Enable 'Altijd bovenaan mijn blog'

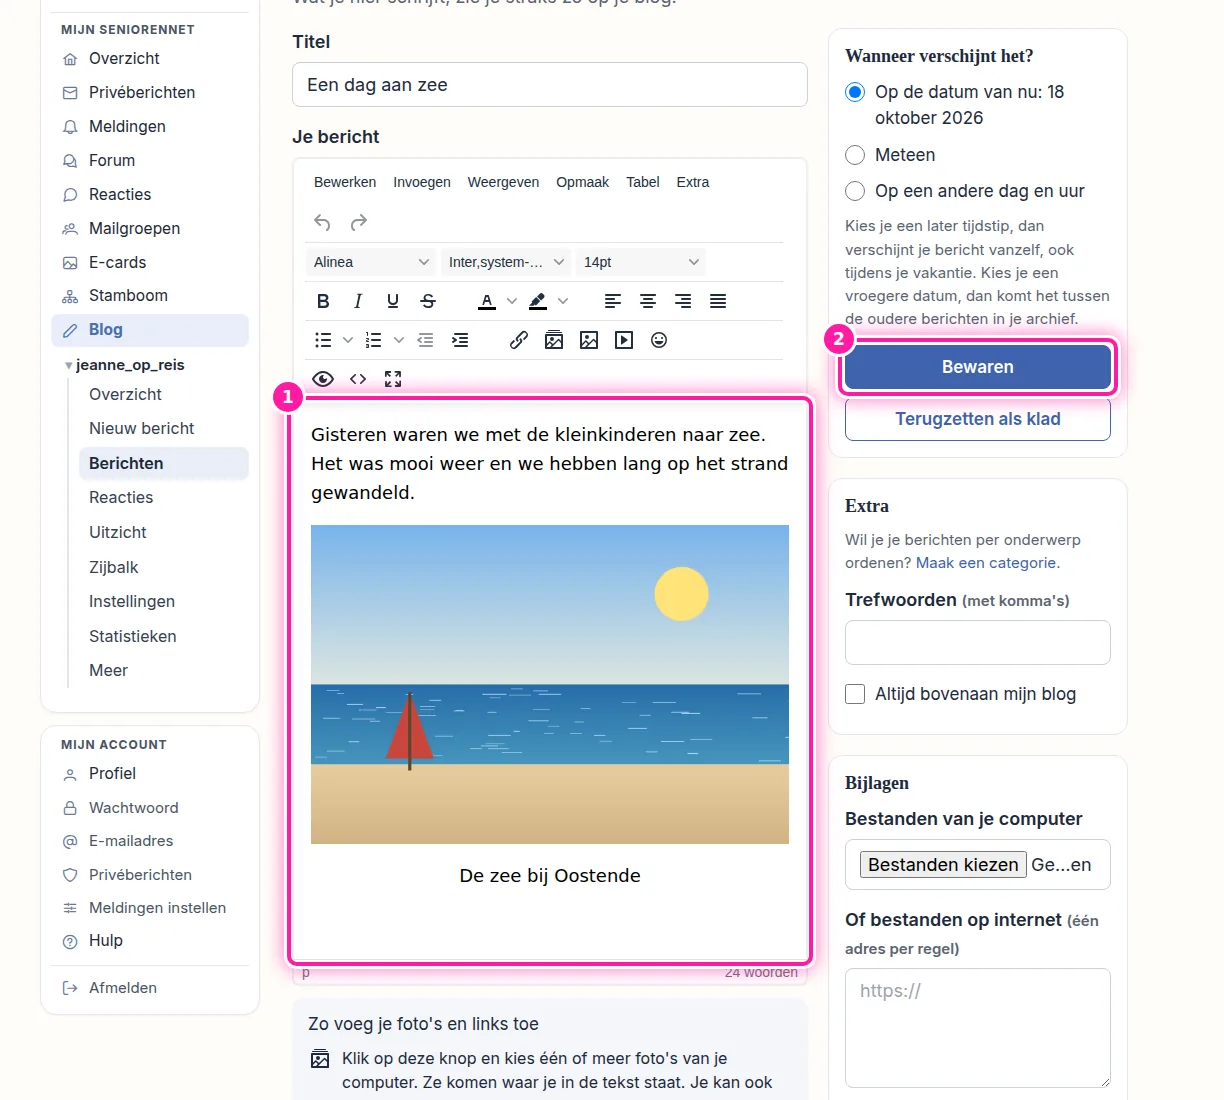point(855,694)
